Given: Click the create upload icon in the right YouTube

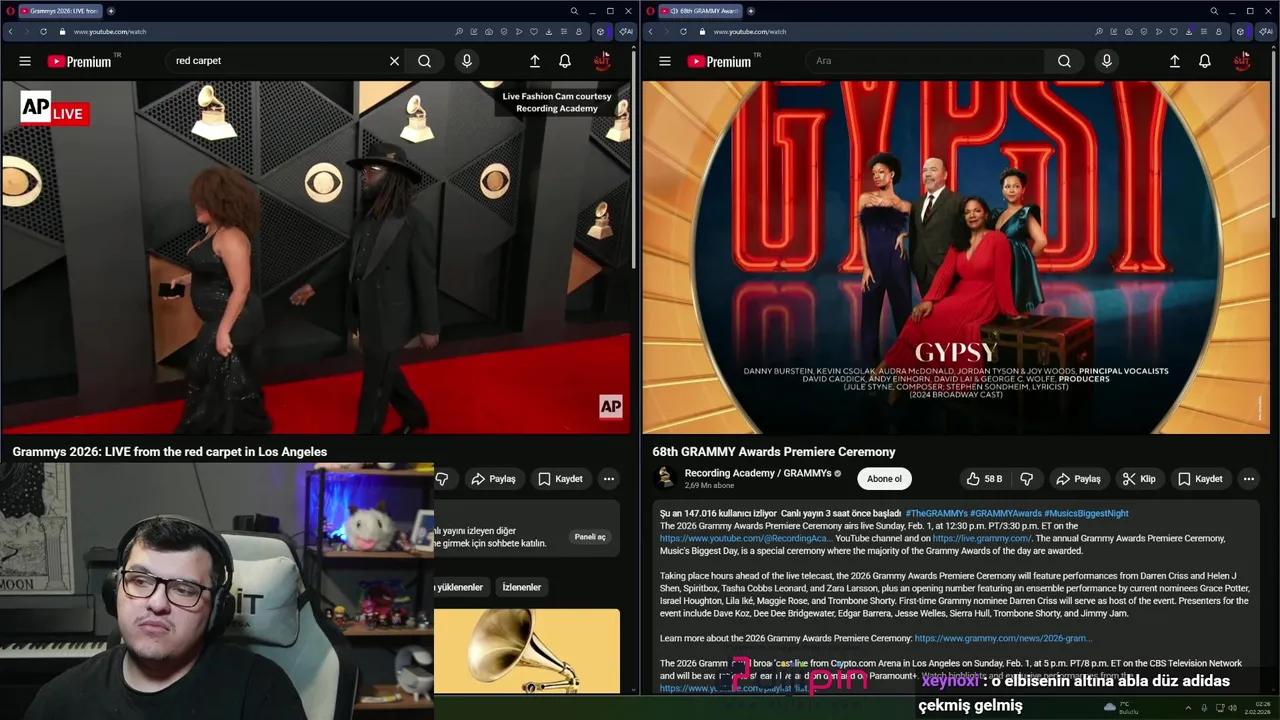Looking at the screenshot, I should pyautogui.click(x=1175, y=61).
